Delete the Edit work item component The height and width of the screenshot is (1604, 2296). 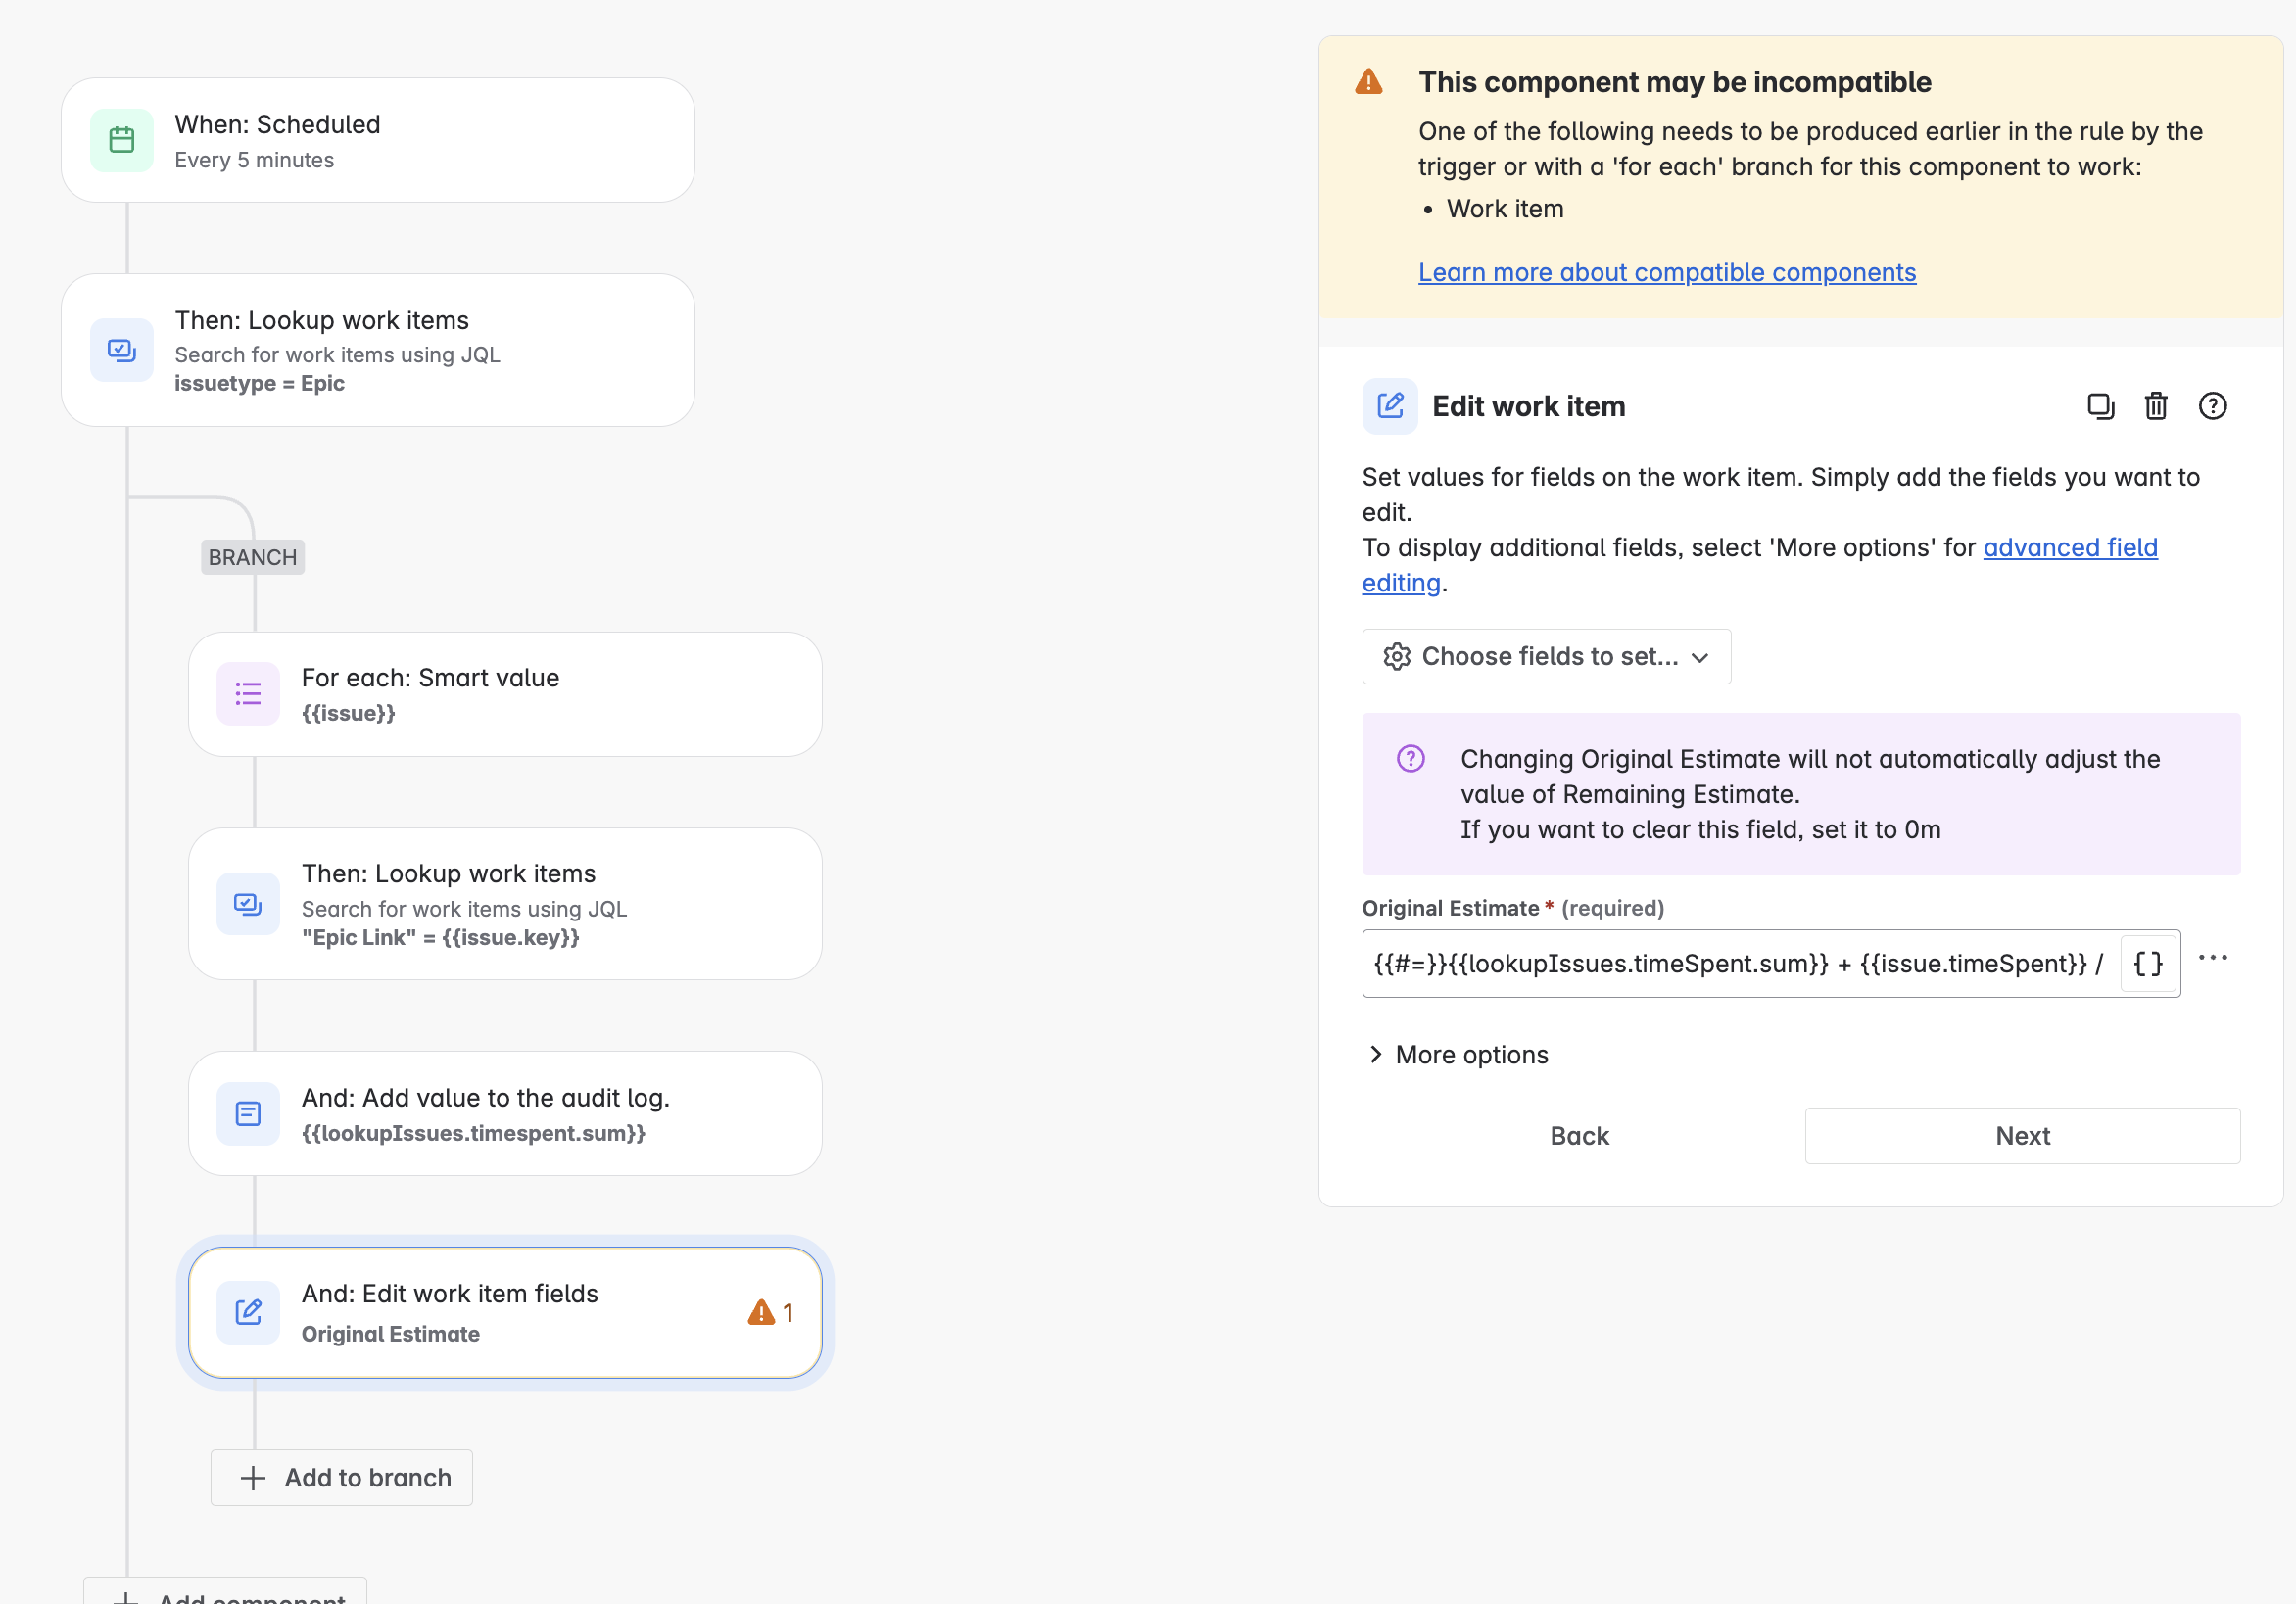(2156, 406)
